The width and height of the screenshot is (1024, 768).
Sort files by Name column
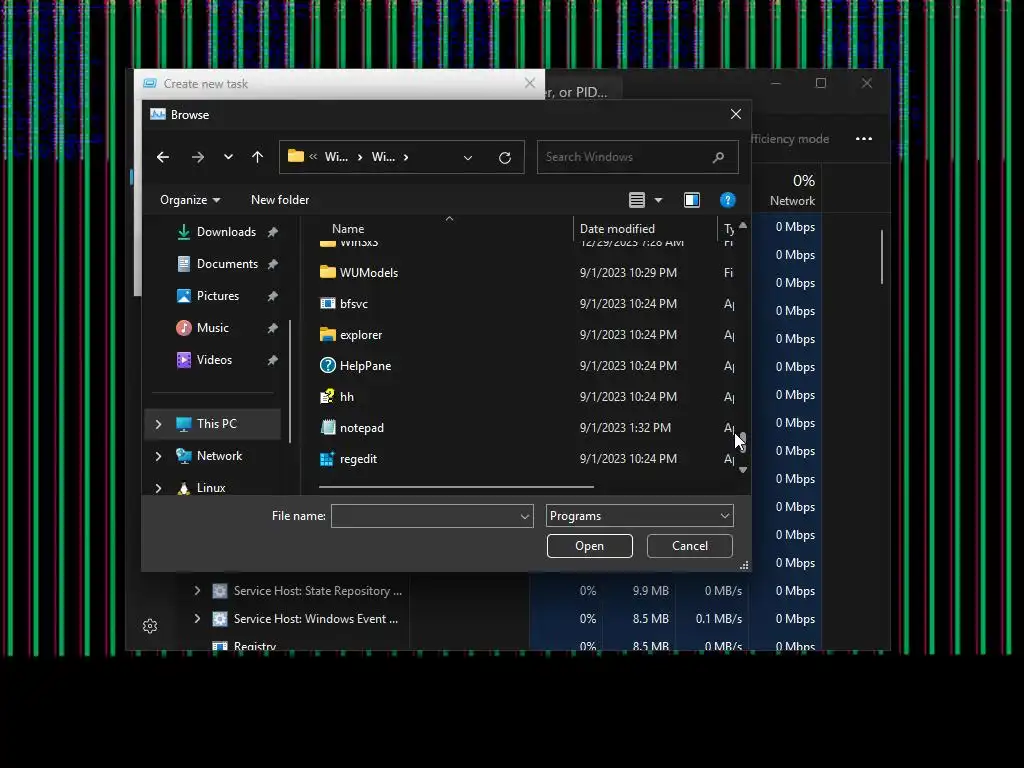[348, 229]
